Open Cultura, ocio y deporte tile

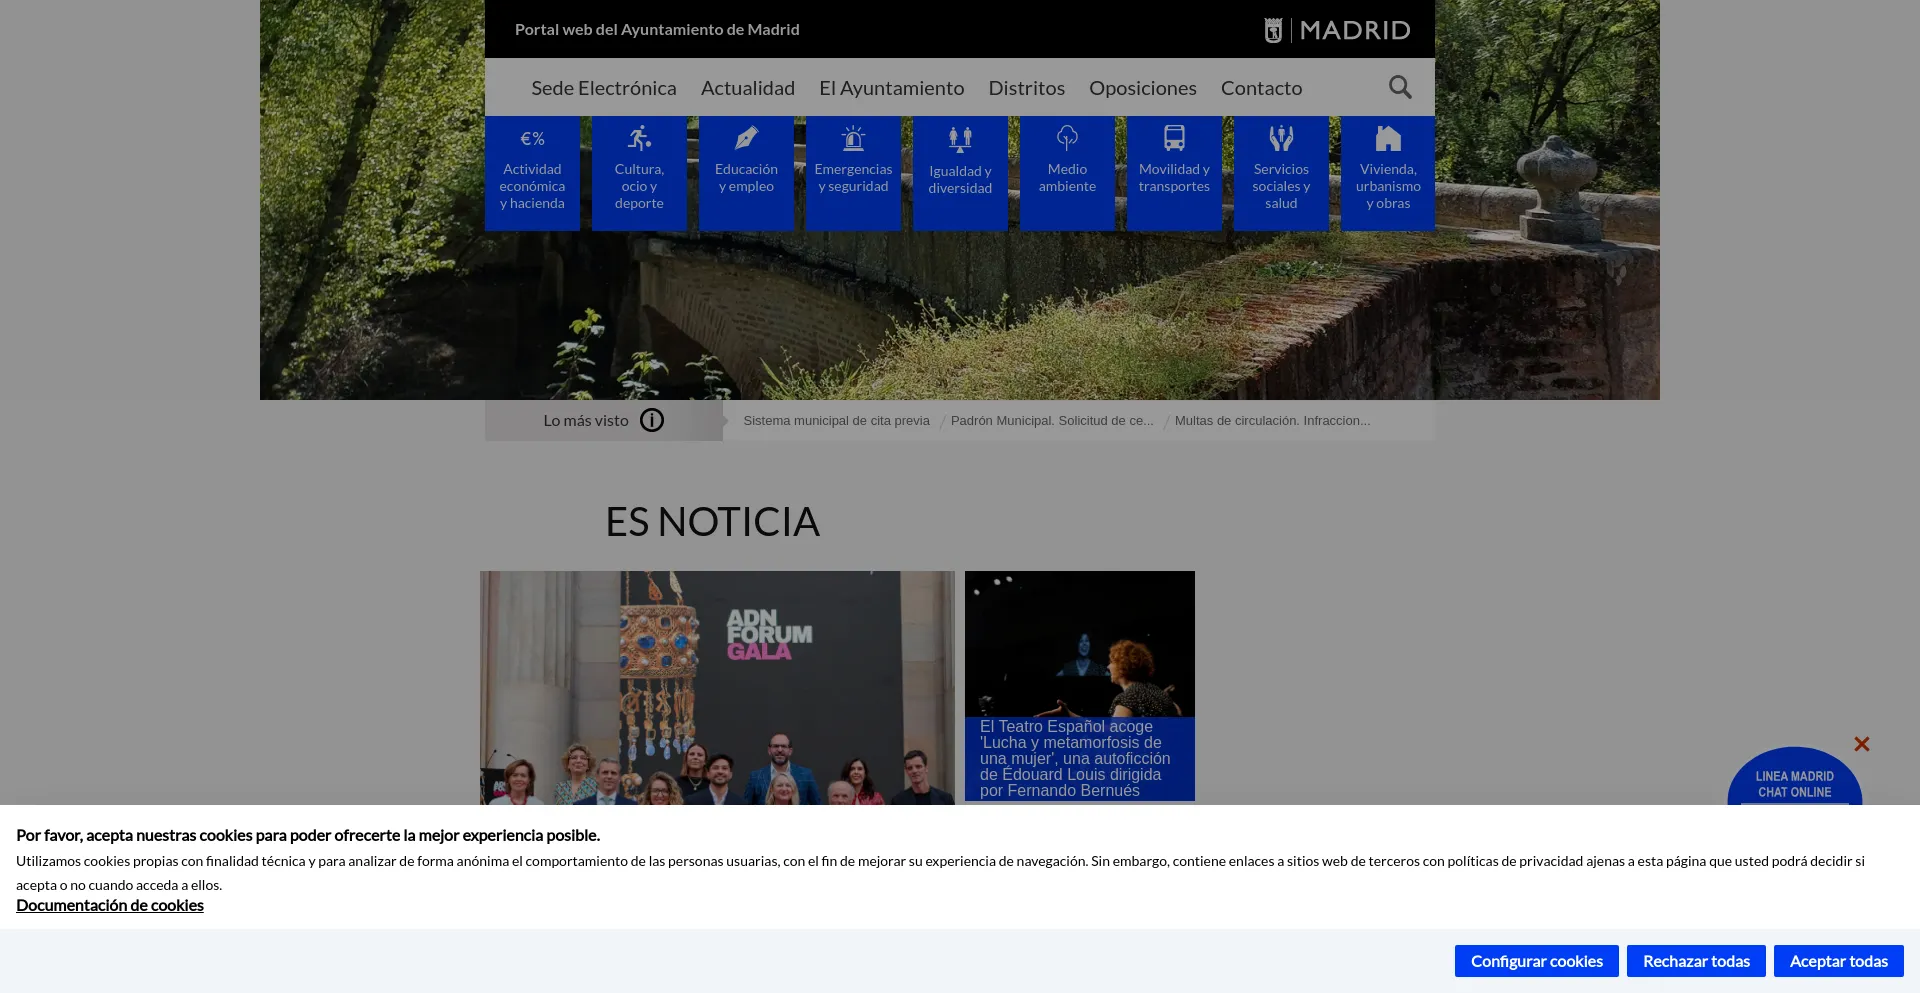639,173
